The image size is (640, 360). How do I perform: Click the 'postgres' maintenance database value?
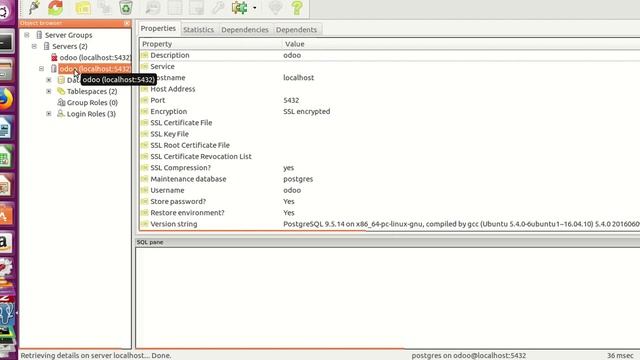298,179
